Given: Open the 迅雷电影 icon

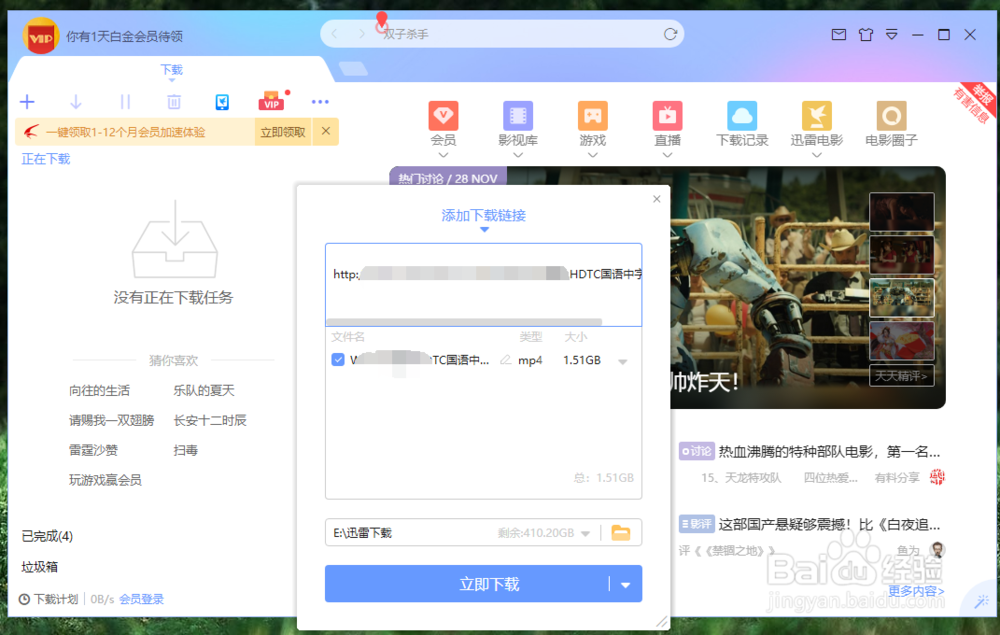Looking at the screenshot, I should click(x=816, y=116).
